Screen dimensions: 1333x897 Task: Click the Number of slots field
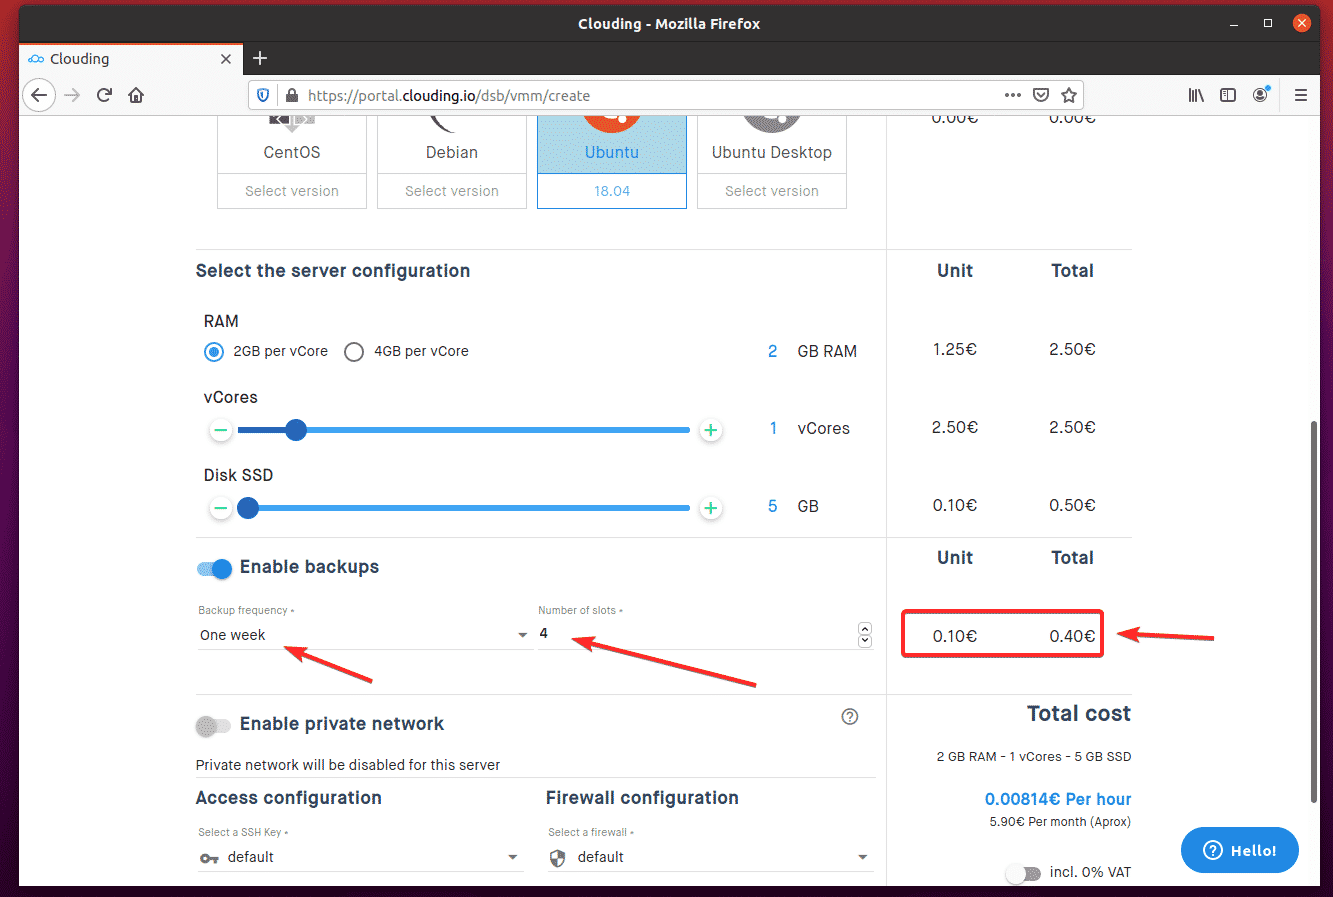[696, 634]
